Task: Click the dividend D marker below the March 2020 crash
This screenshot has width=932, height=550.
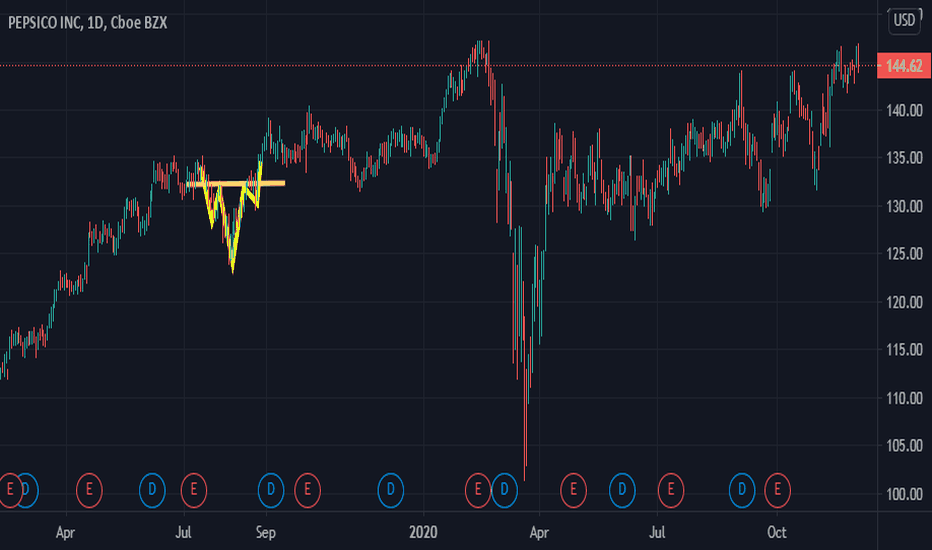Action: [x=505, y=490]
